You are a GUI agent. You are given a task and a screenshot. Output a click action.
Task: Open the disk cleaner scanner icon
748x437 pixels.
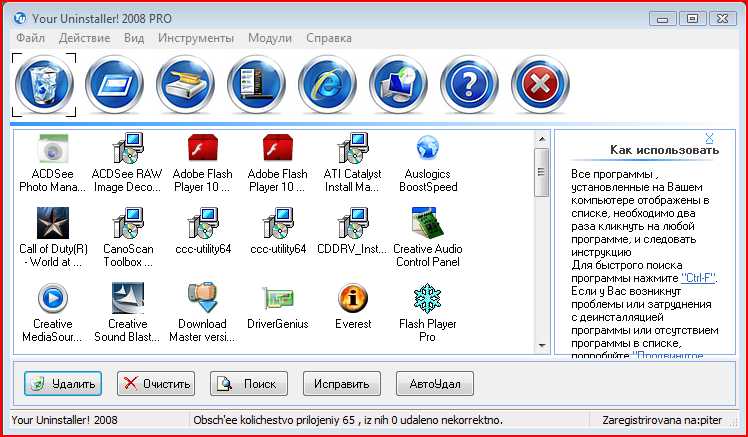[186, 84]
